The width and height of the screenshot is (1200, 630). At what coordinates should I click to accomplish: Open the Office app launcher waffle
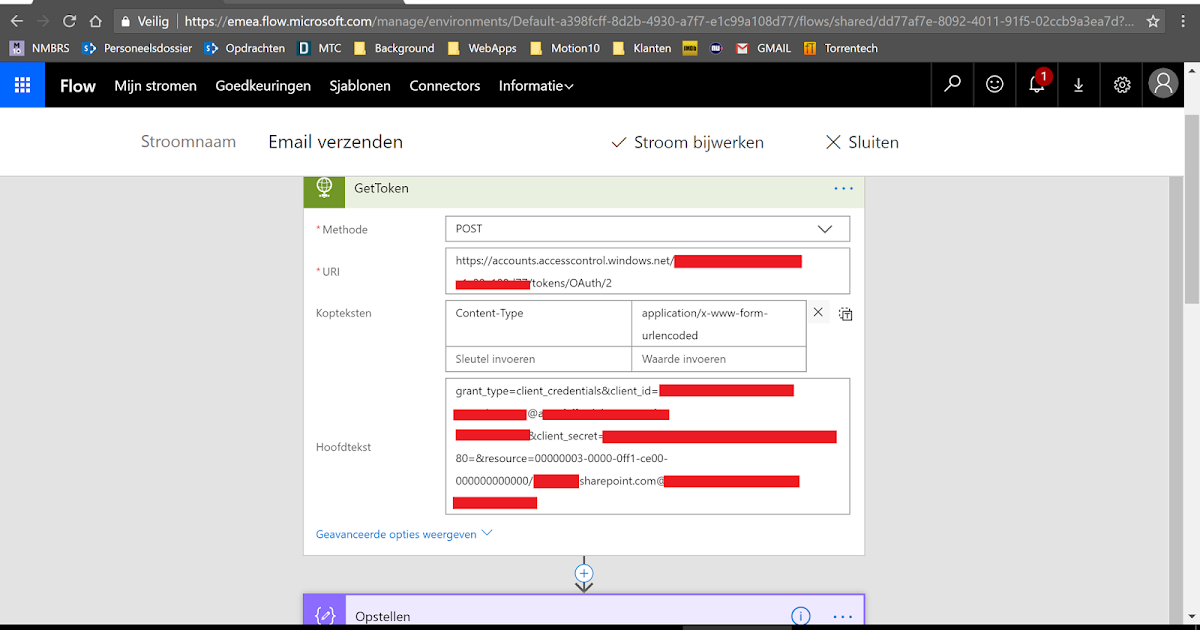22,85
